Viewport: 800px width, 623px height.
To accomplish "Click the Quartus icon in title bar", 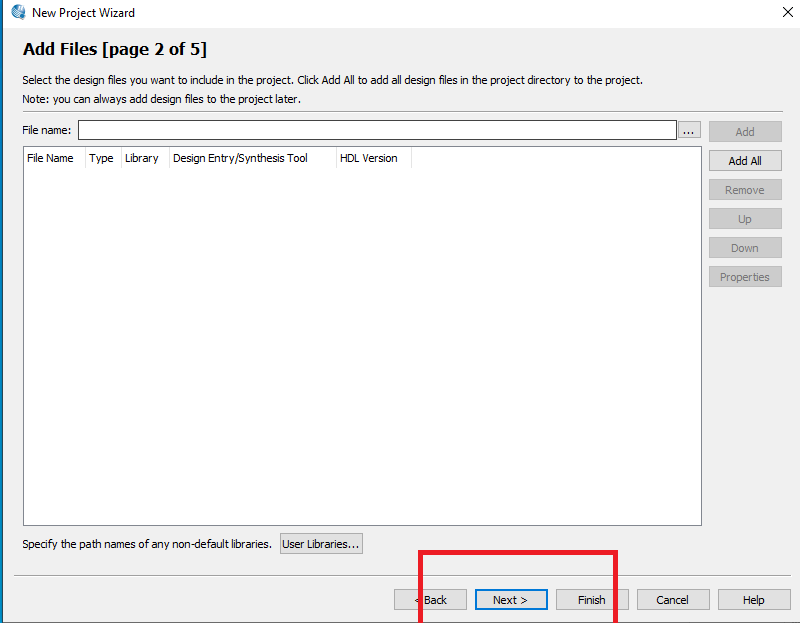I will coord(18,12).
